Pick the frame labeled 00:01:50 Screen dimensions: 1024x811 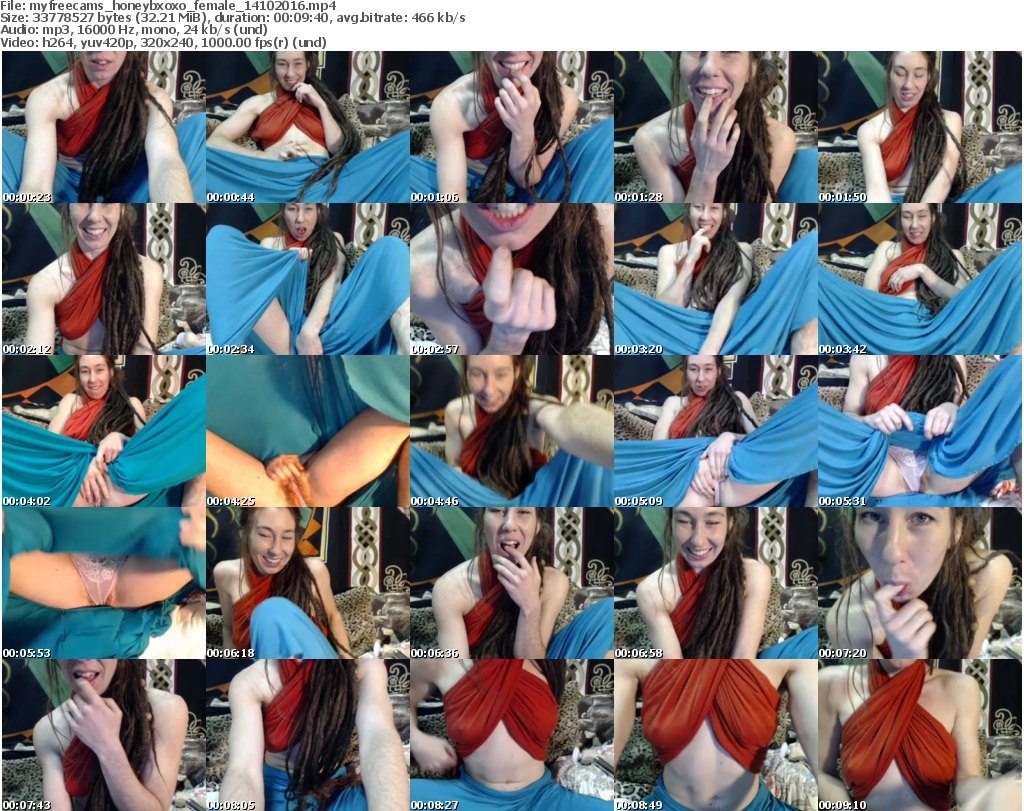click(919, 127)
